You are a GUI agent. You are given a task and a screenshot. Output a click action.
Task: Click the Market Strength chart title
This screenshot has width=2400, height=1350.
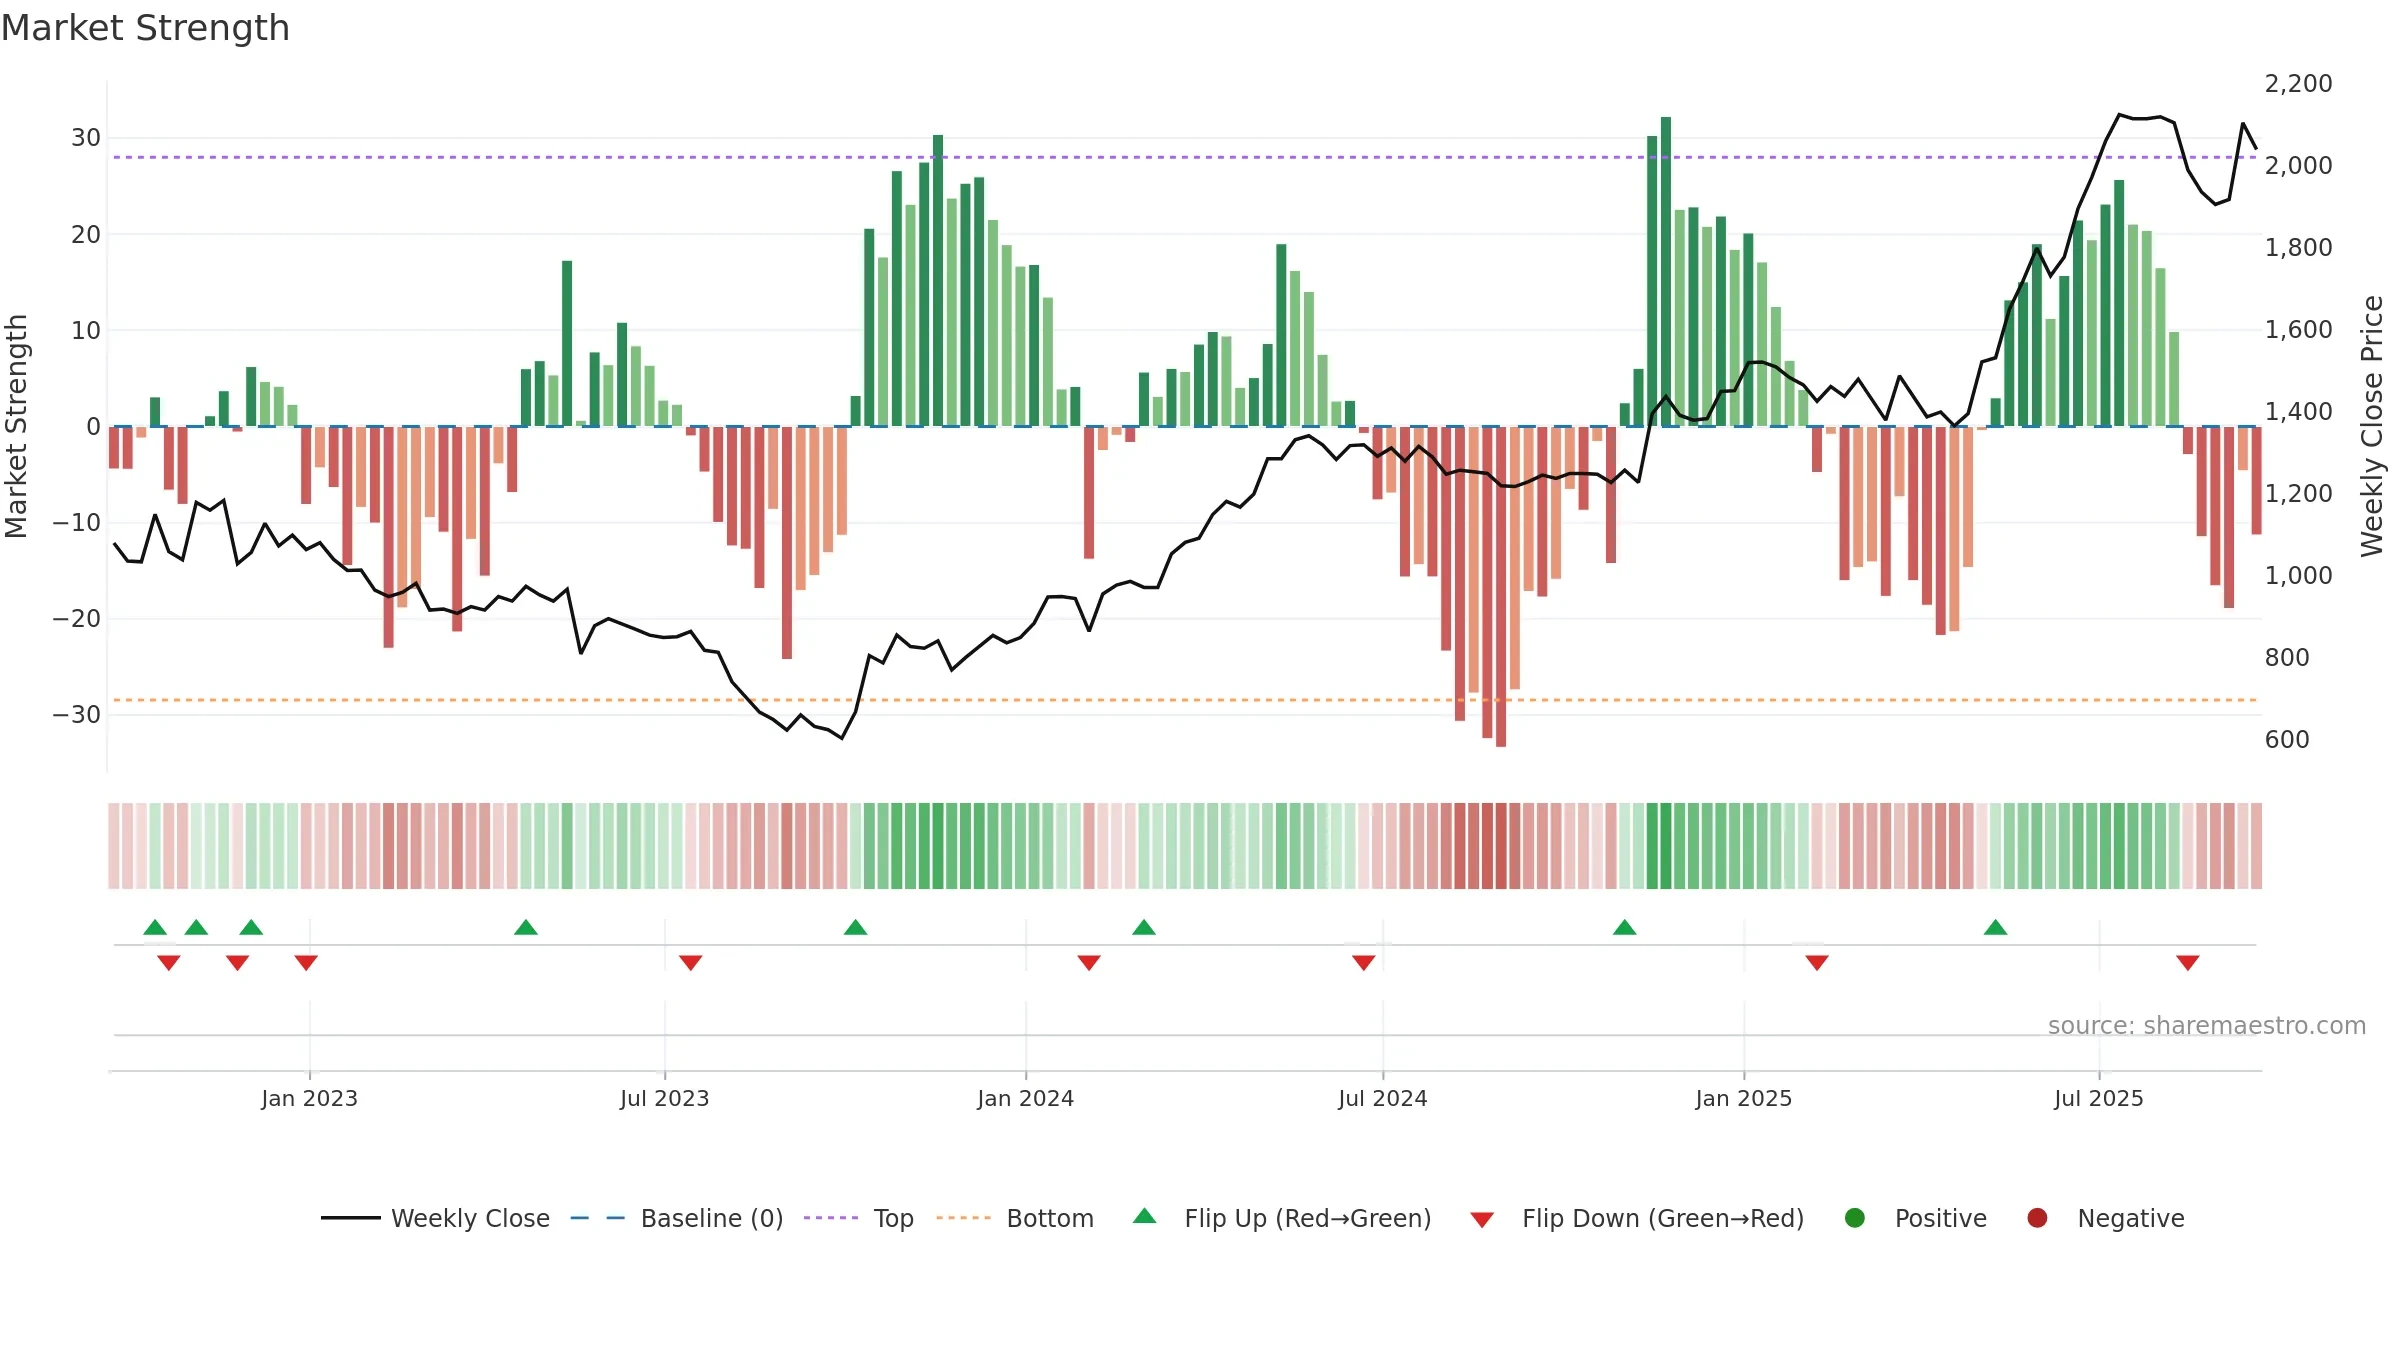click(146, 28)
